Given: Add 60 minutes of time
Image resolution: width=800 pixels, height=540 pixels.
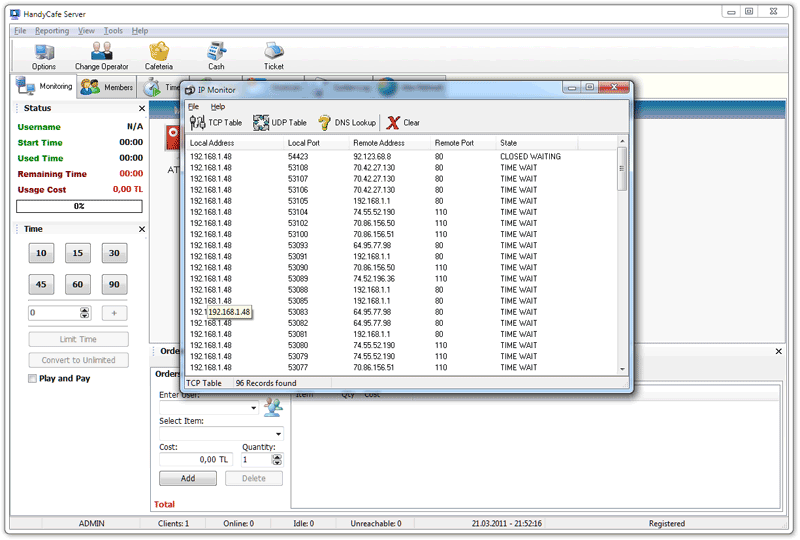Looking at the screenshot, I should [78, 285].
